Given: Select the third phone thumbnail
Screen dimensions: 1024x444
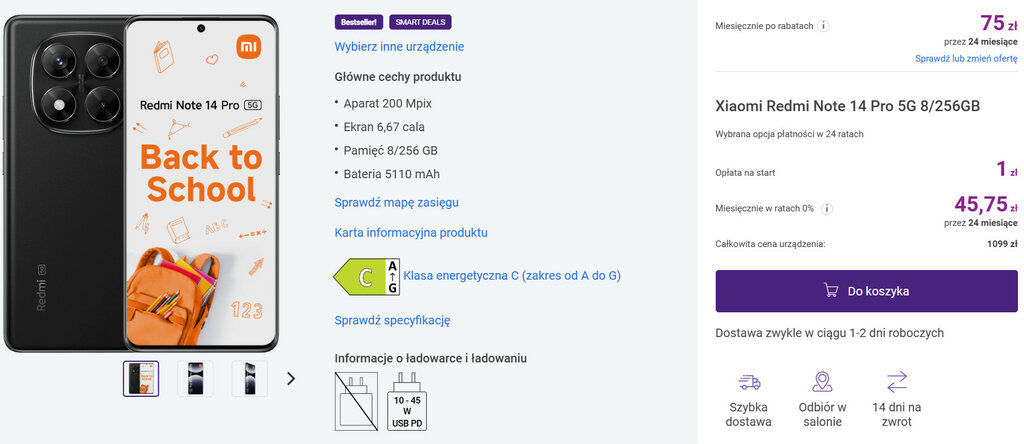Looking at the screenshot, I should [249, 378].
